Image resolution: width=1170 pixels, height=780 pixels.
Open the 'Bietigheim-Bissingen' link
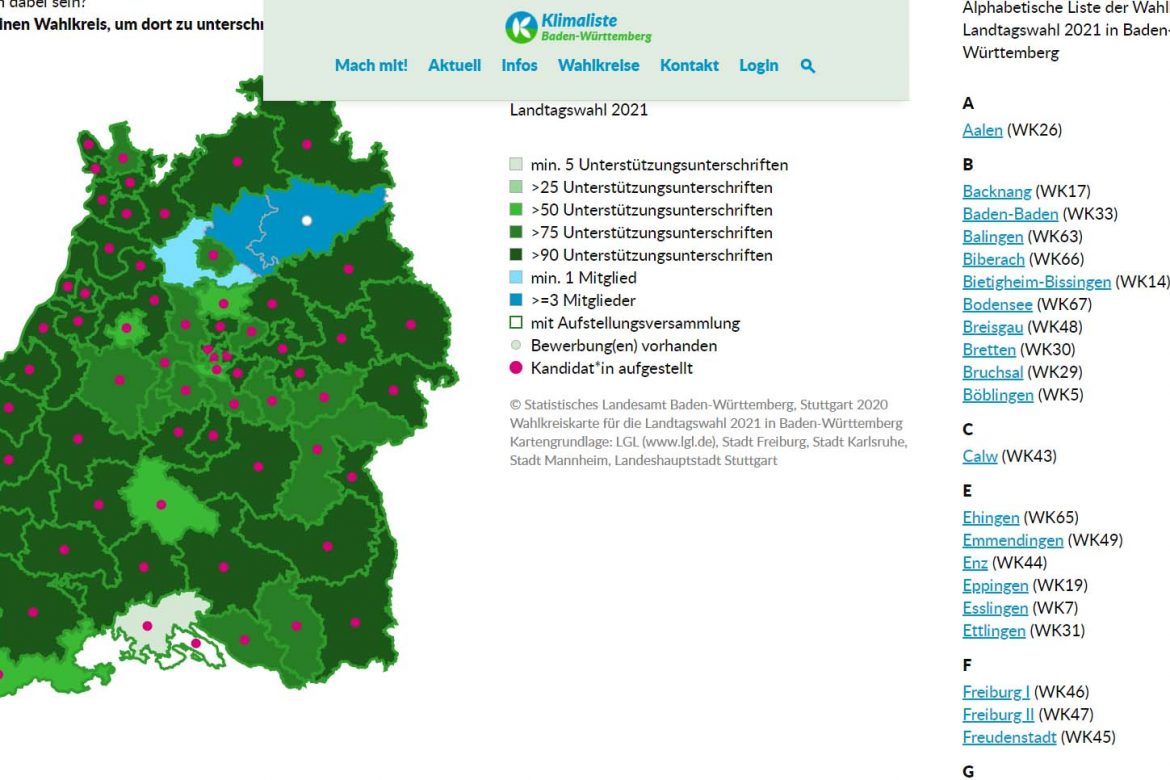[x=1036, y=282]
